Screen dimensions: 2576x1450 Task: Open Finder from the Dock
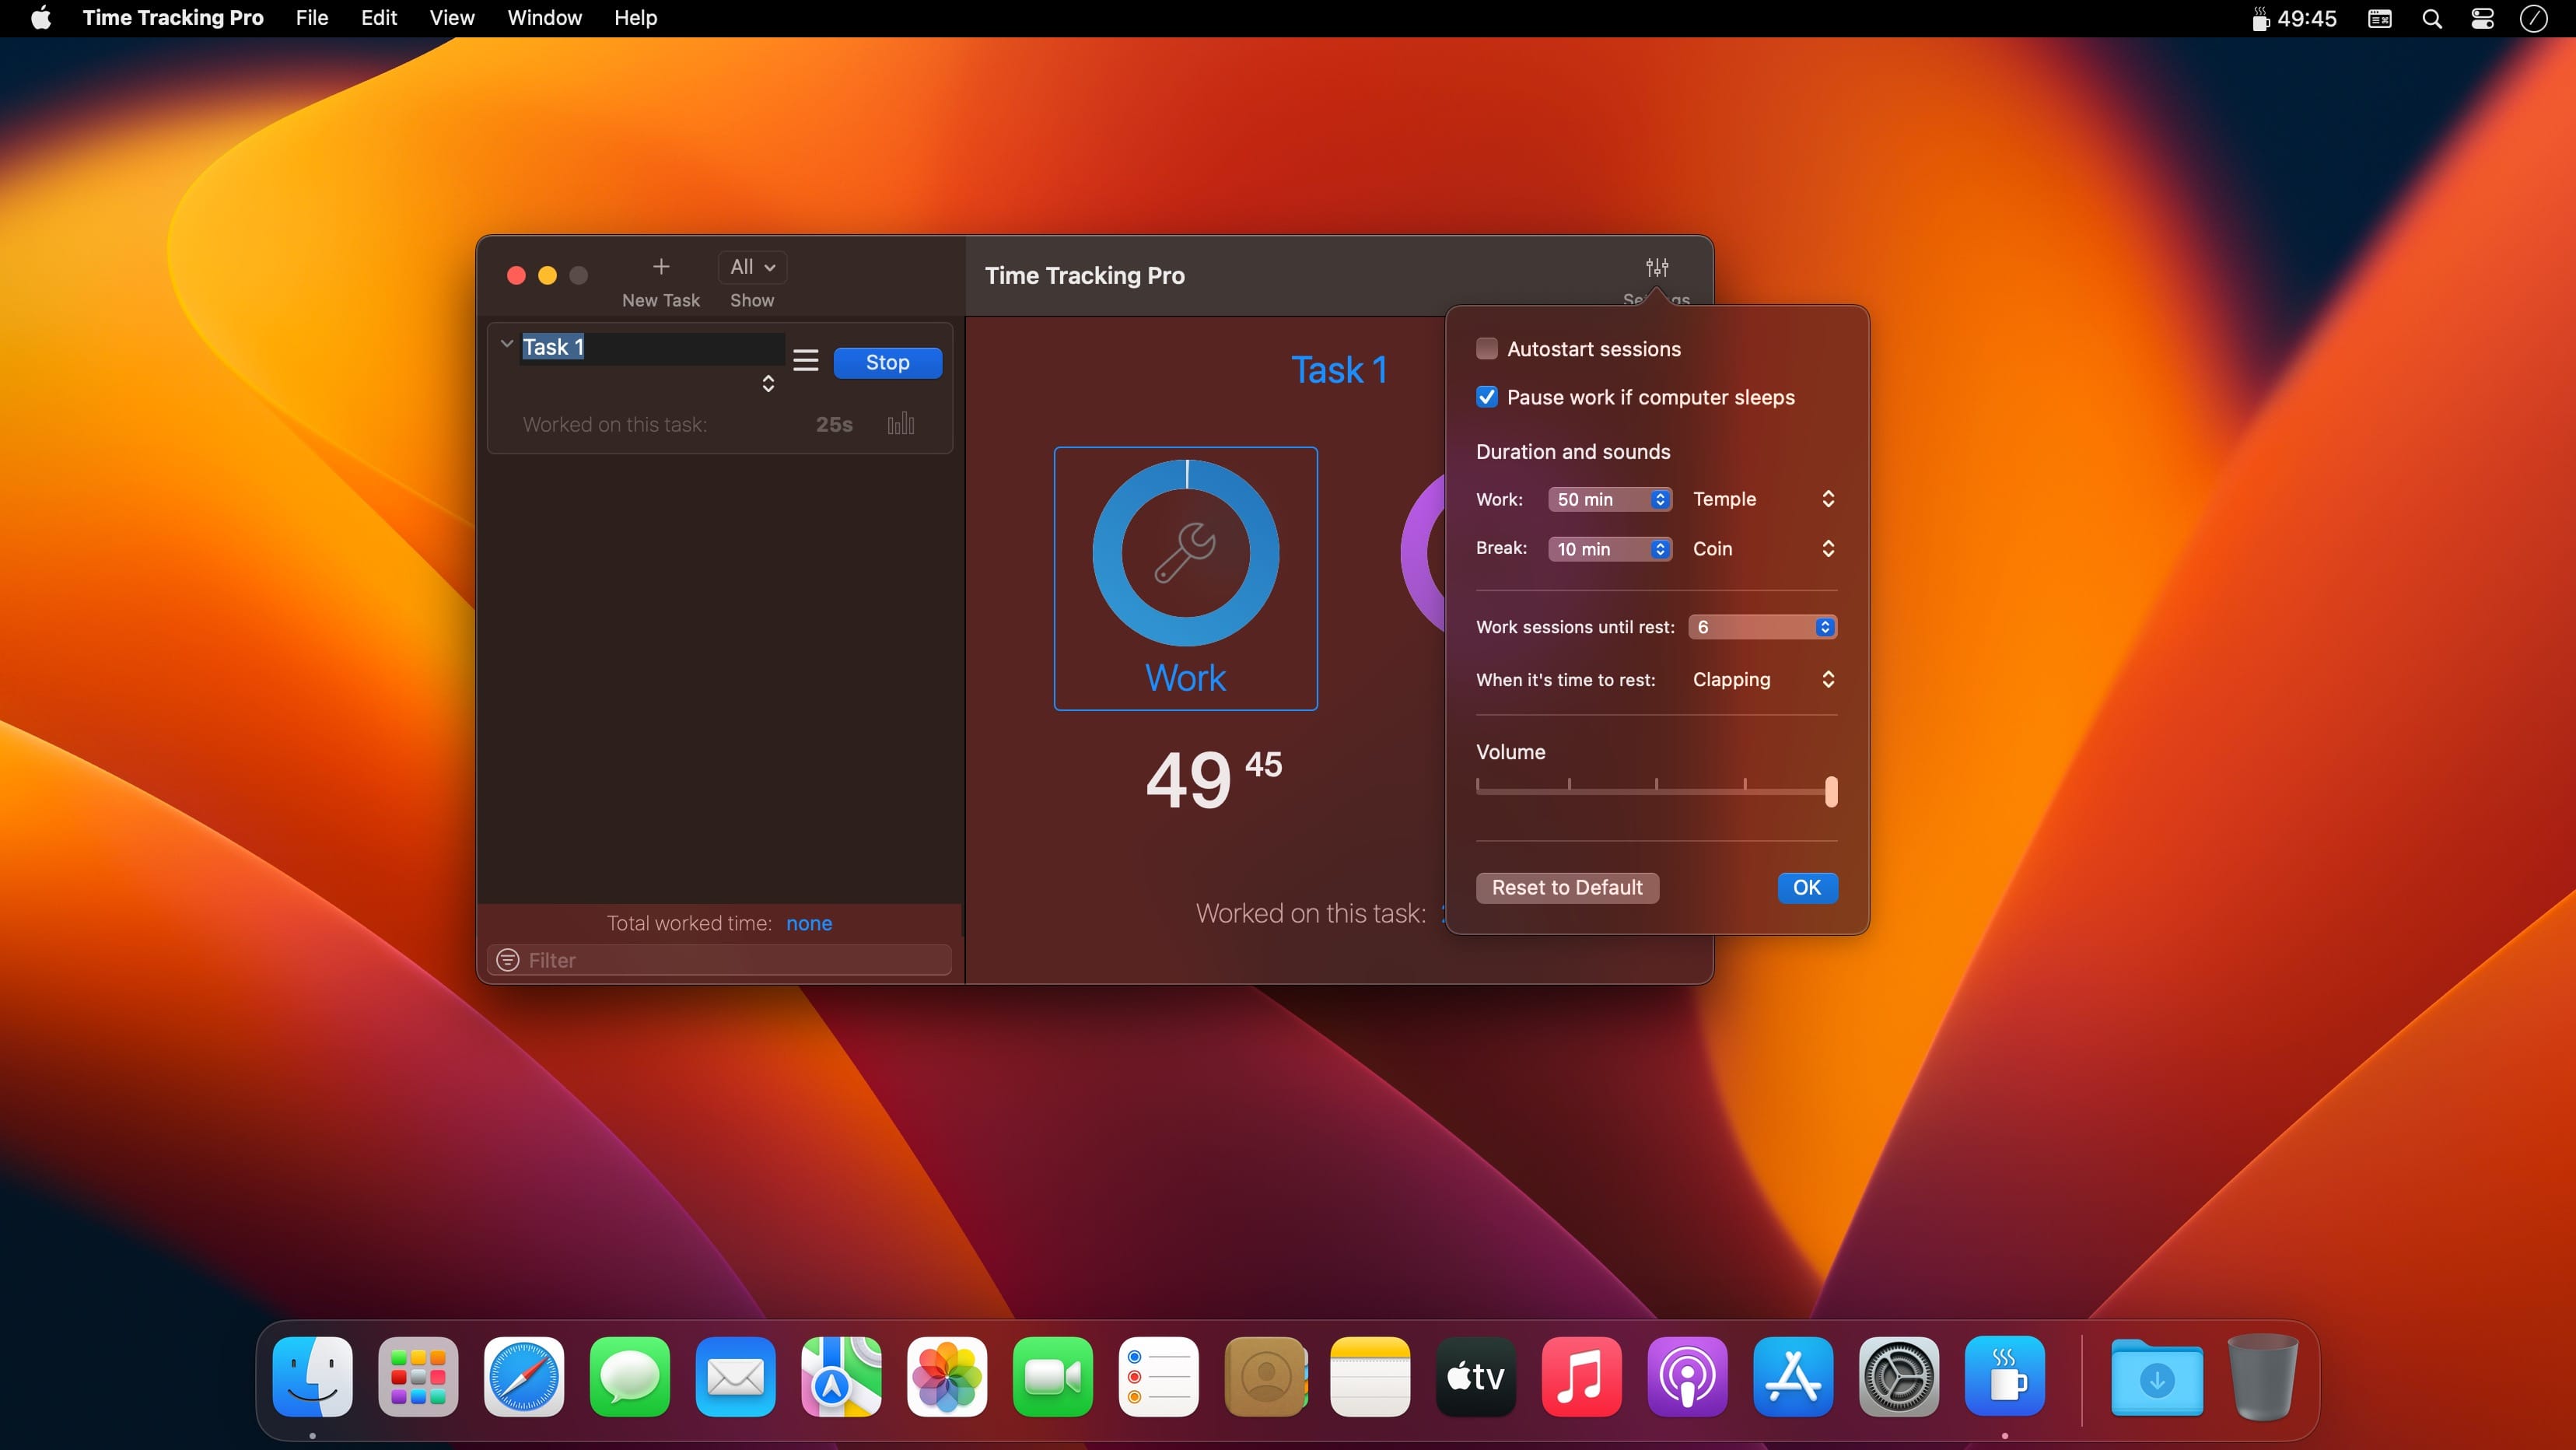pyautogui.click(x=313, y=1377)
